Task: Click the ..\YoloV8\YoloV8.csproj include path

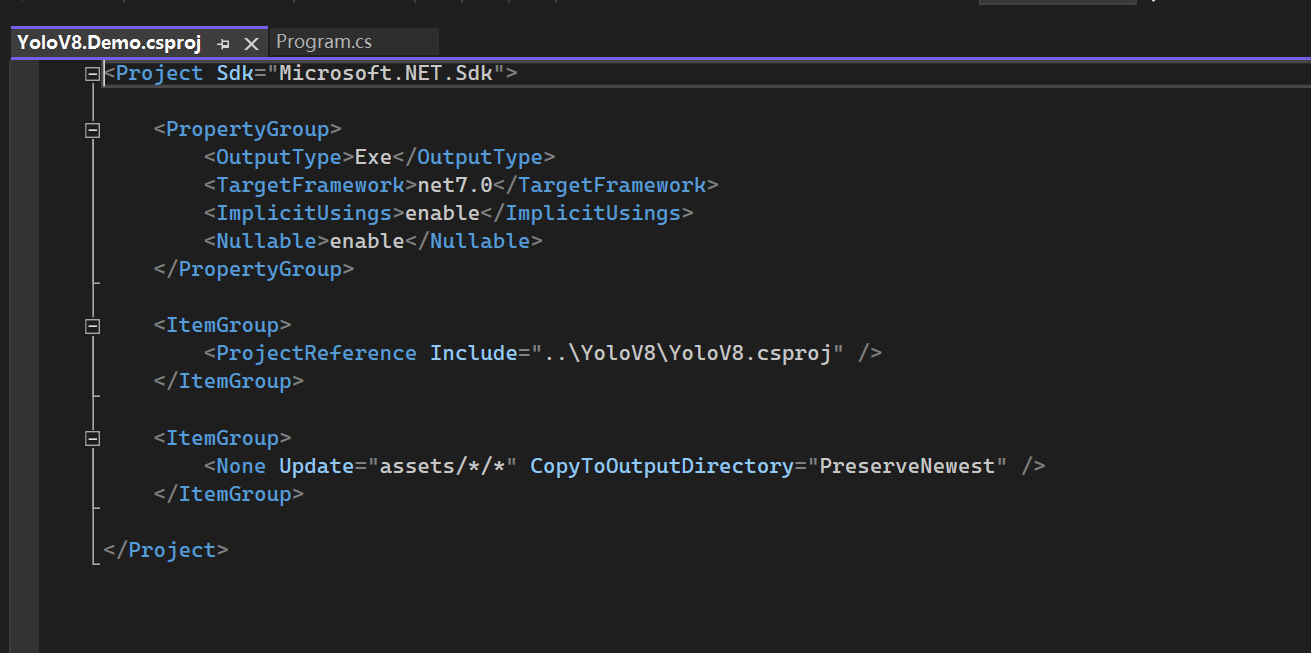Action: 687,353
